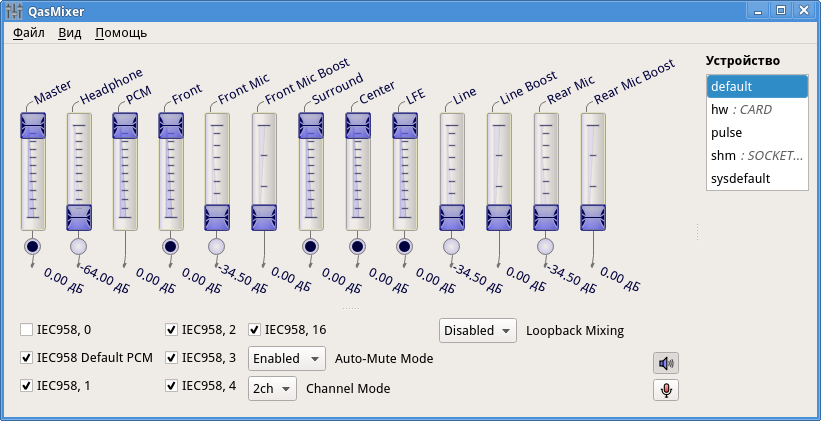821x421 pixels.
Task: Enable the IEC958, 0 checkbox
Action: click(26, 330)
